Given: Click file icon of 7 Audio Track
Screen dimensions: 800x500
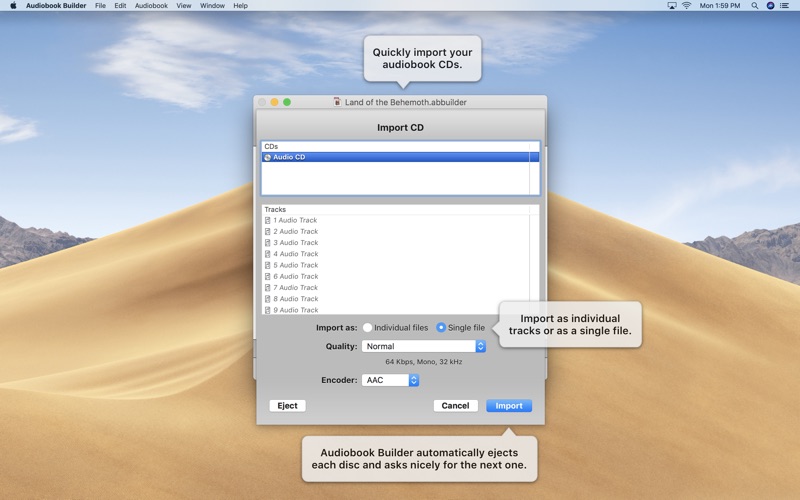Looking at the screenshot, I should pos(267,288).
